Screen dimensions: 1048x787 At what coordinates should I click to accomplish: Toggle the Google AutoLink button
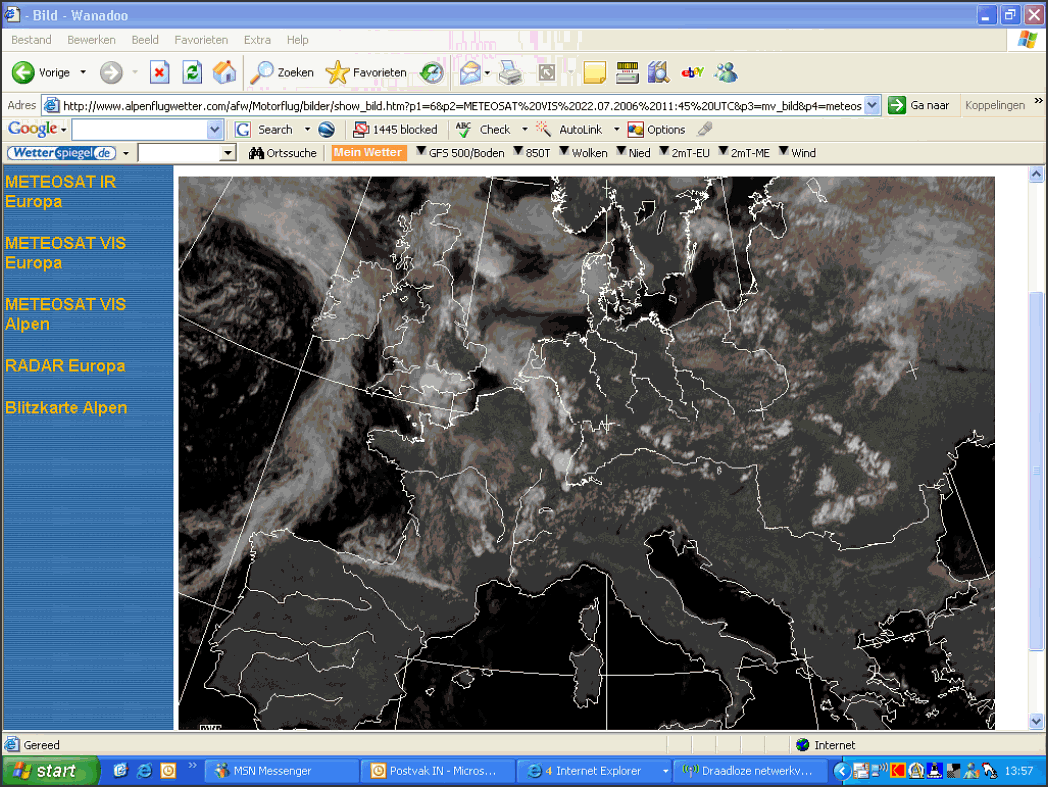pyautogui.click(x=570, y=130)
